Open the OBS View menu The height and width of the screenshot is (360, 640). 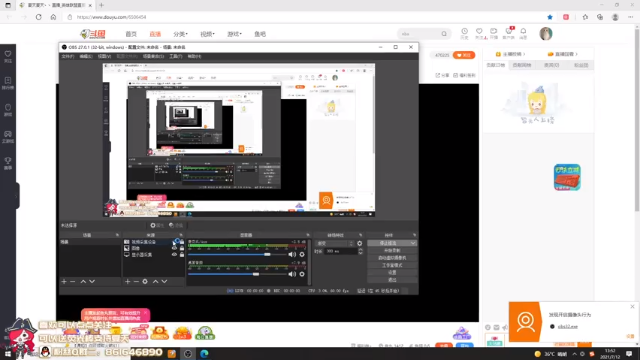coord(104,56)
